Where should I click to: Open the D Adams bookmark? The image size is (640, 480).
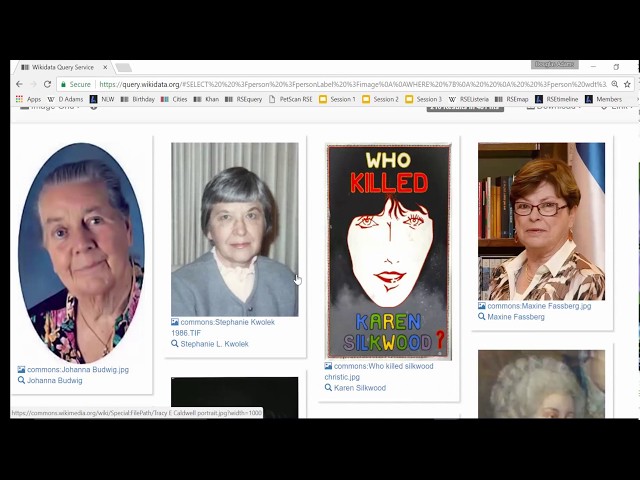tap(66, 99)
